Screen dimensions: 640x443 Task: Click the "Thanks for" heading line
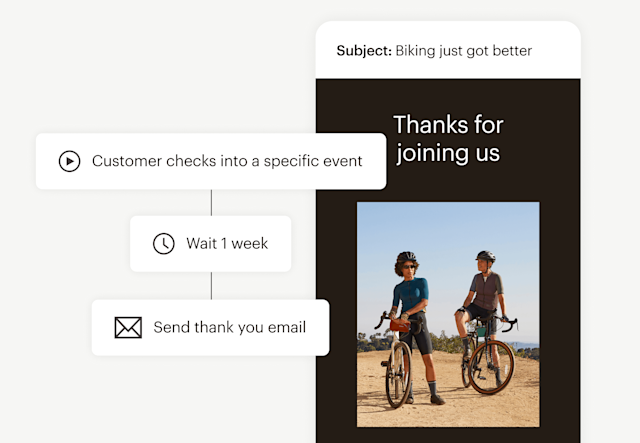coord(448,125)
